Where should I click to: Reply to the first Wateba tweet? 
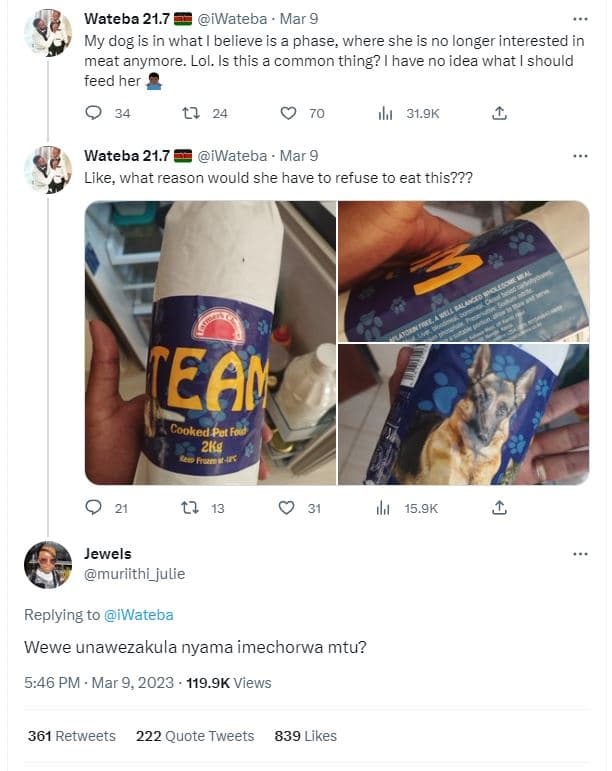94,114
